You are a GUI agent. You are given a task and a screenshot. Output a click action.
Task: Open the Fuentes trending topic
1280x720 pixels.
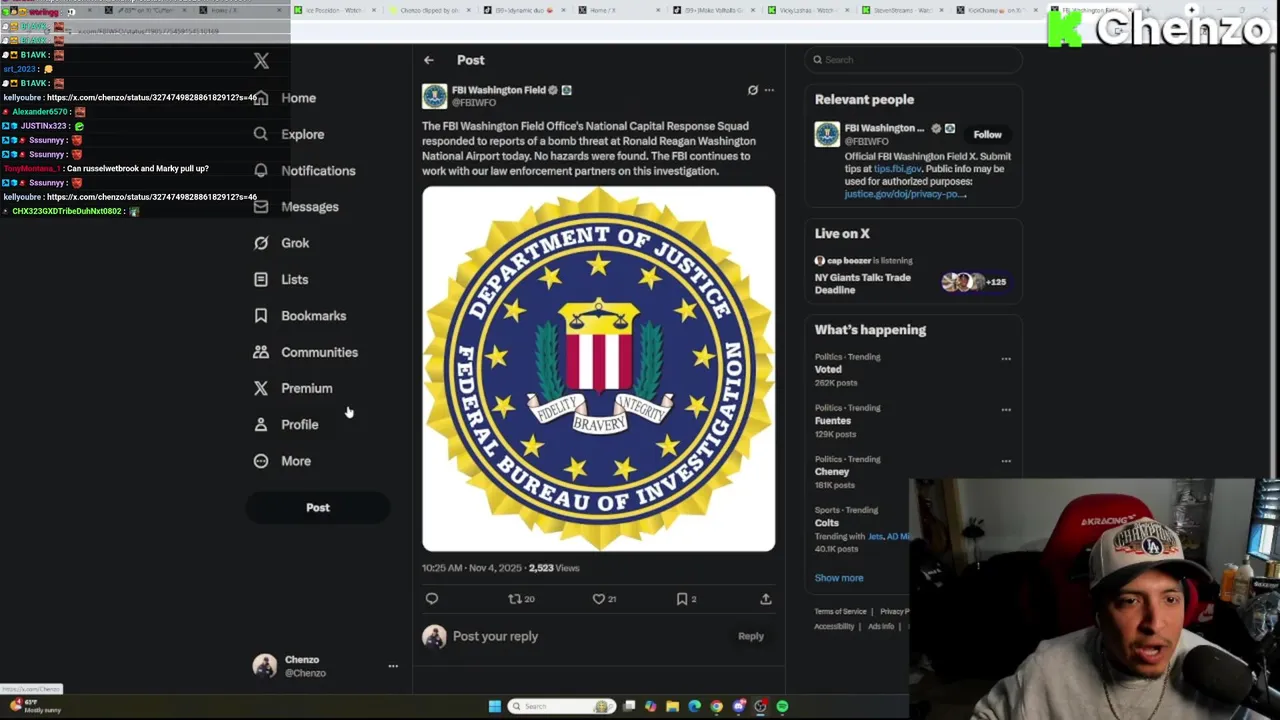click(832, 421)
